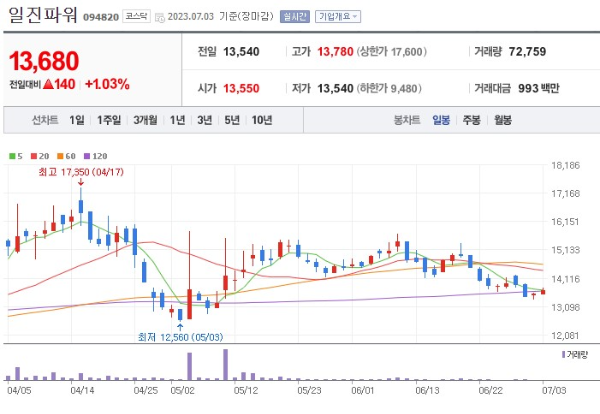Select the 3개월 line chart tab

[x=145, y=120]
